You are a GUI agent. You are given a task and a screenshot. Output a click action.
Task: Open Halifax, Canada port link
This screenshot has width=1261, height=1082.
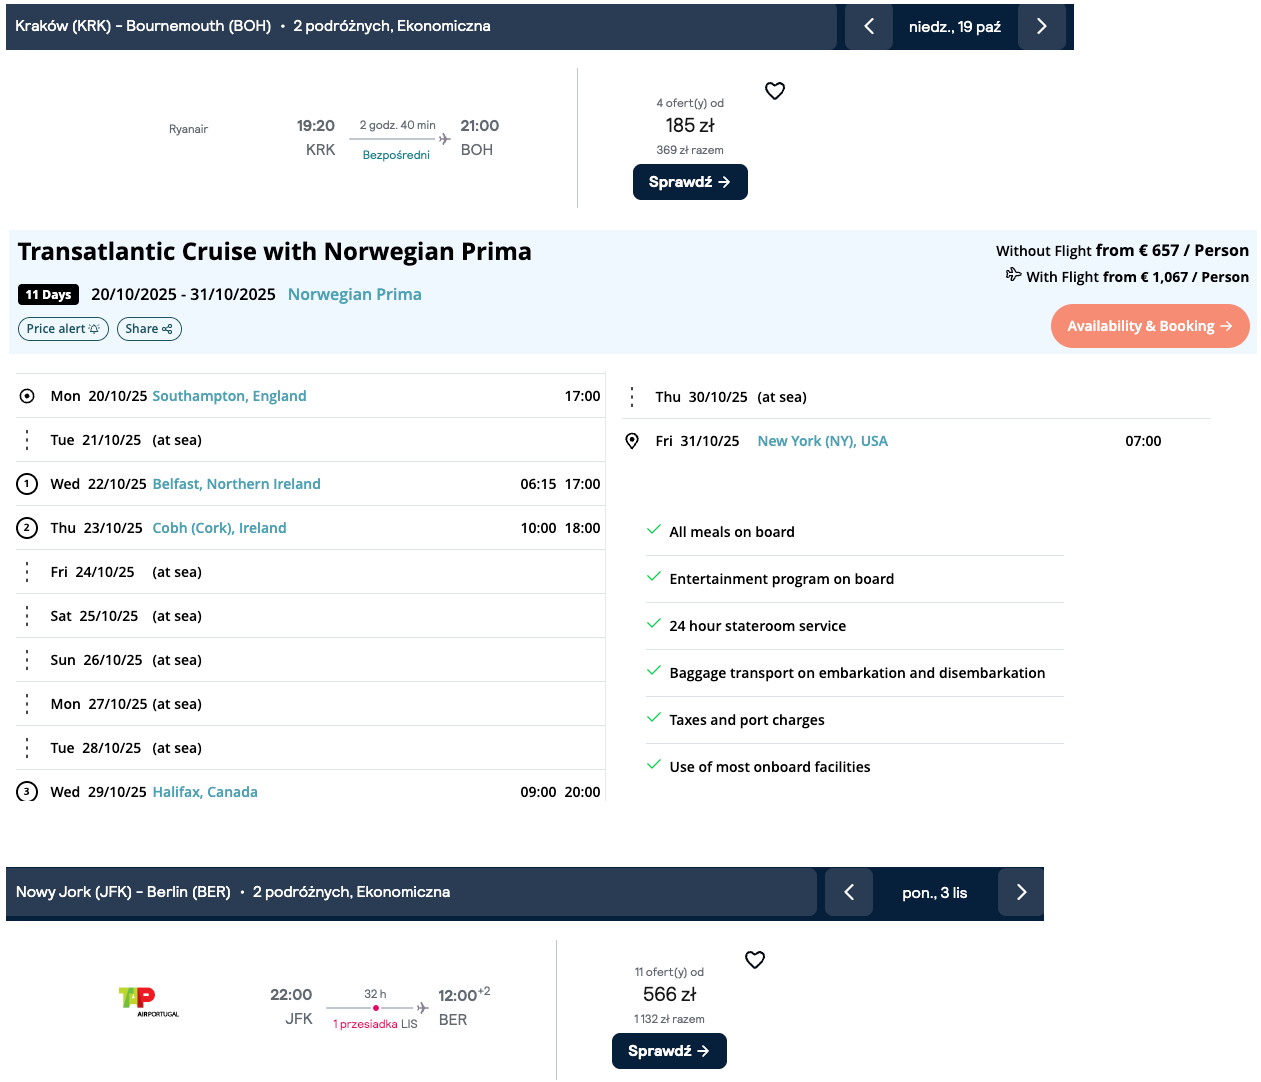(205, 792)
